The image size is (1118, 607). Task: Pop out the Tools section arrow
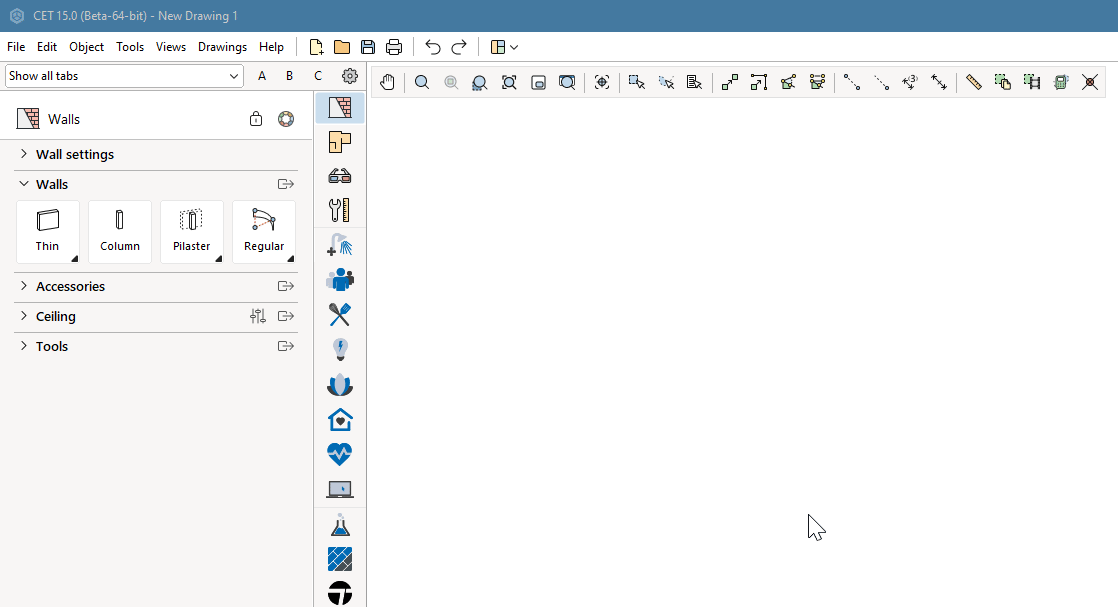pos(286,346)
